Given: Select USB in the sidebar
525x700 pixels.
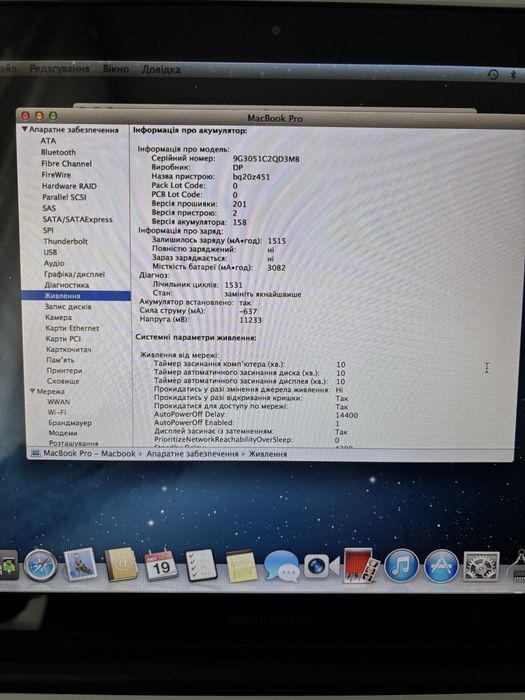Looking at the screenshot, I should pos(50,252).
